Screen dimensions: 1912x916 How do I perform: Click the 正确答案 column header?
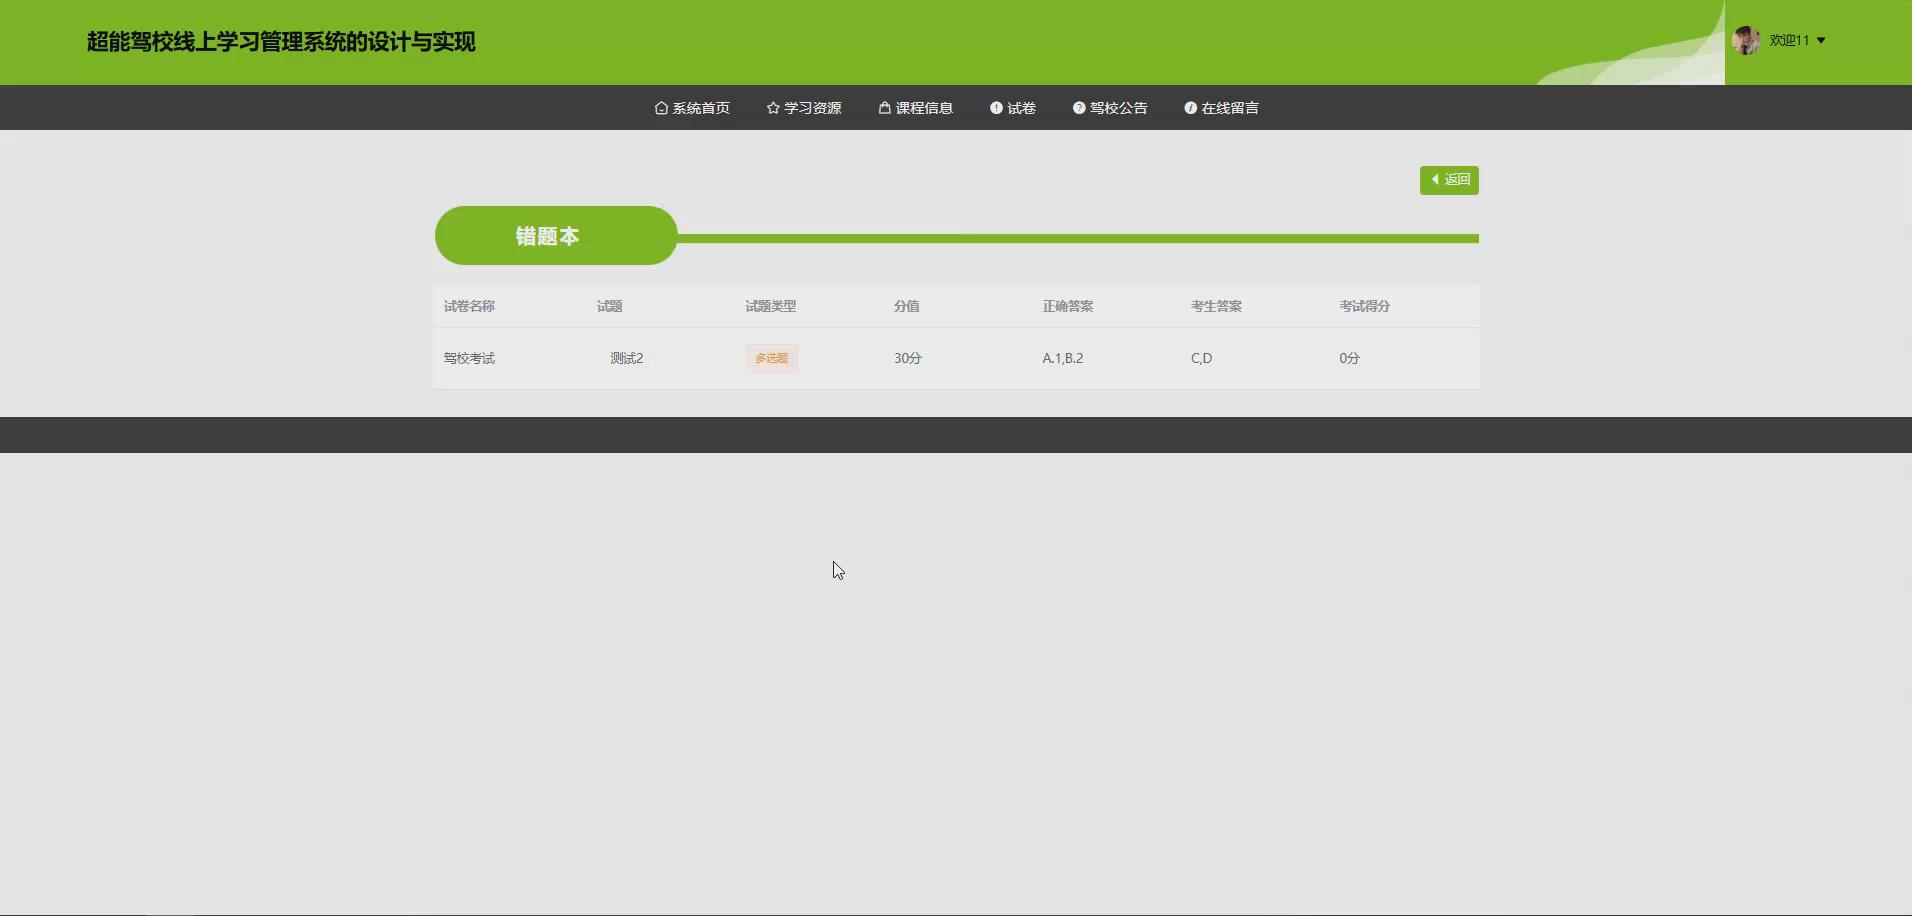(1066, 306)
